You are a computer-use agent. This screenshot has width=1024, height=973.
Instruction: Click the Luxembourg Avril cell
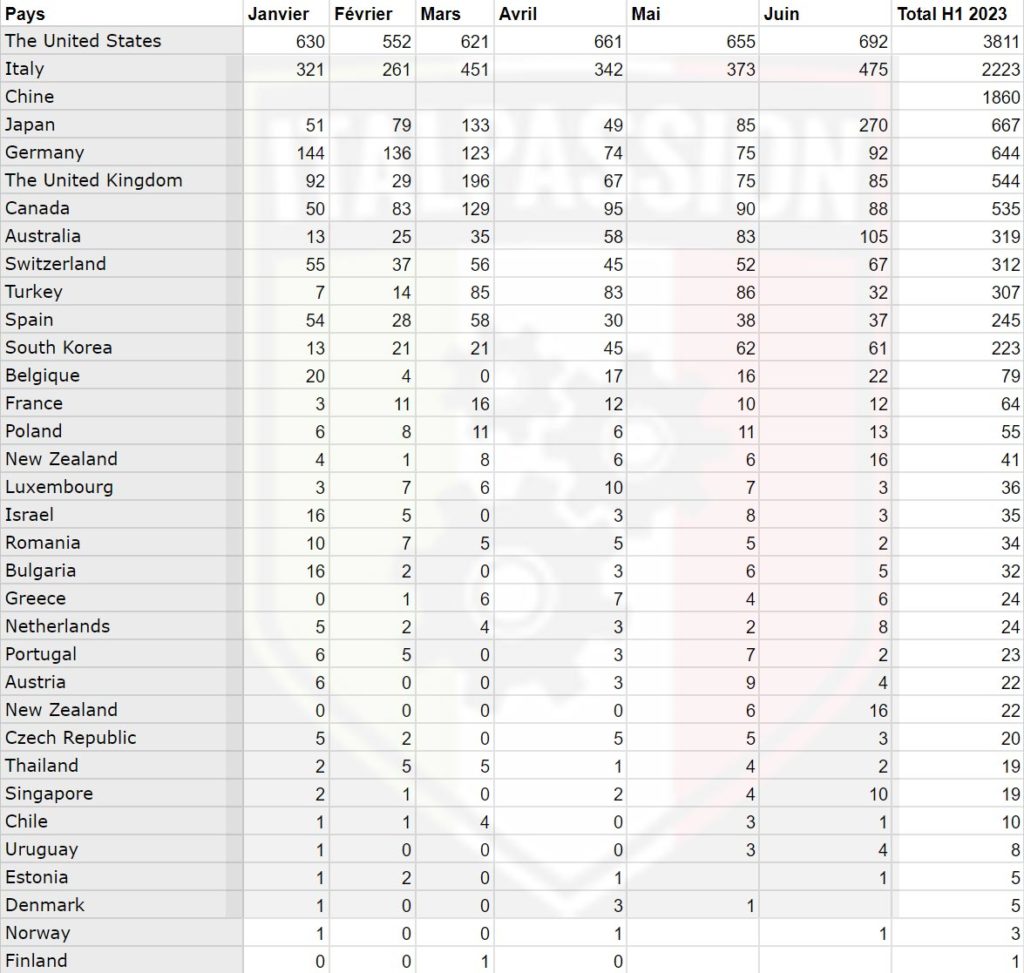612,487
